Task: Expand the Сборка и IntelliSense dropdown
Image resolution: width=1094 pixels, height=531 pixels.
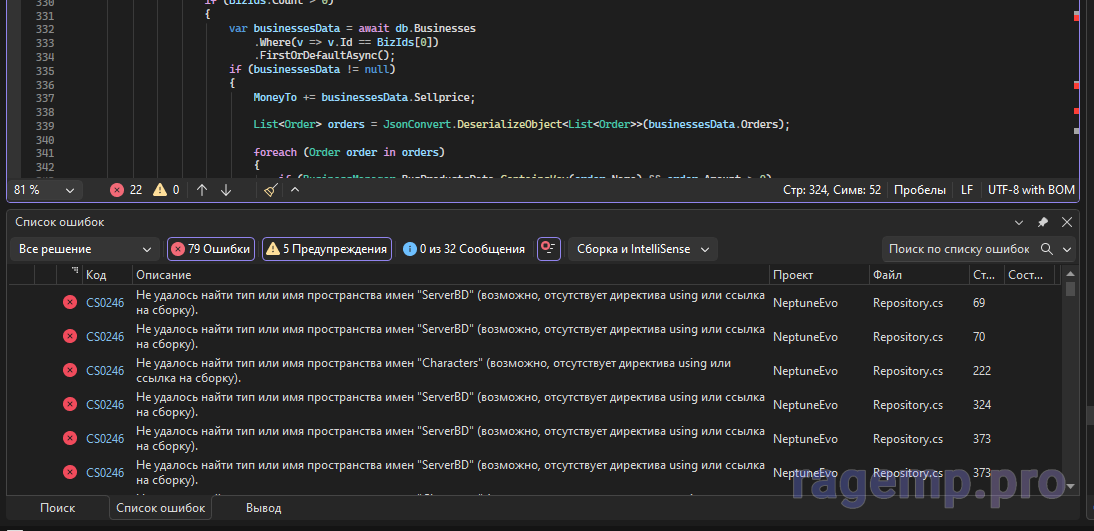Action: pos(642,249)
